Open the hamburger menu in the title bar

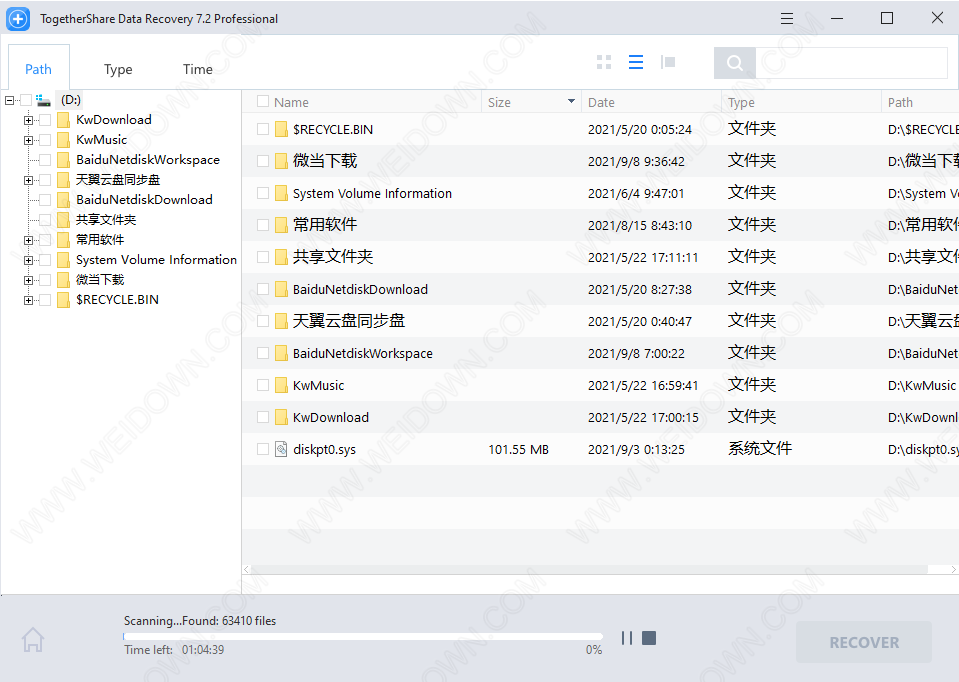(787, 18)
